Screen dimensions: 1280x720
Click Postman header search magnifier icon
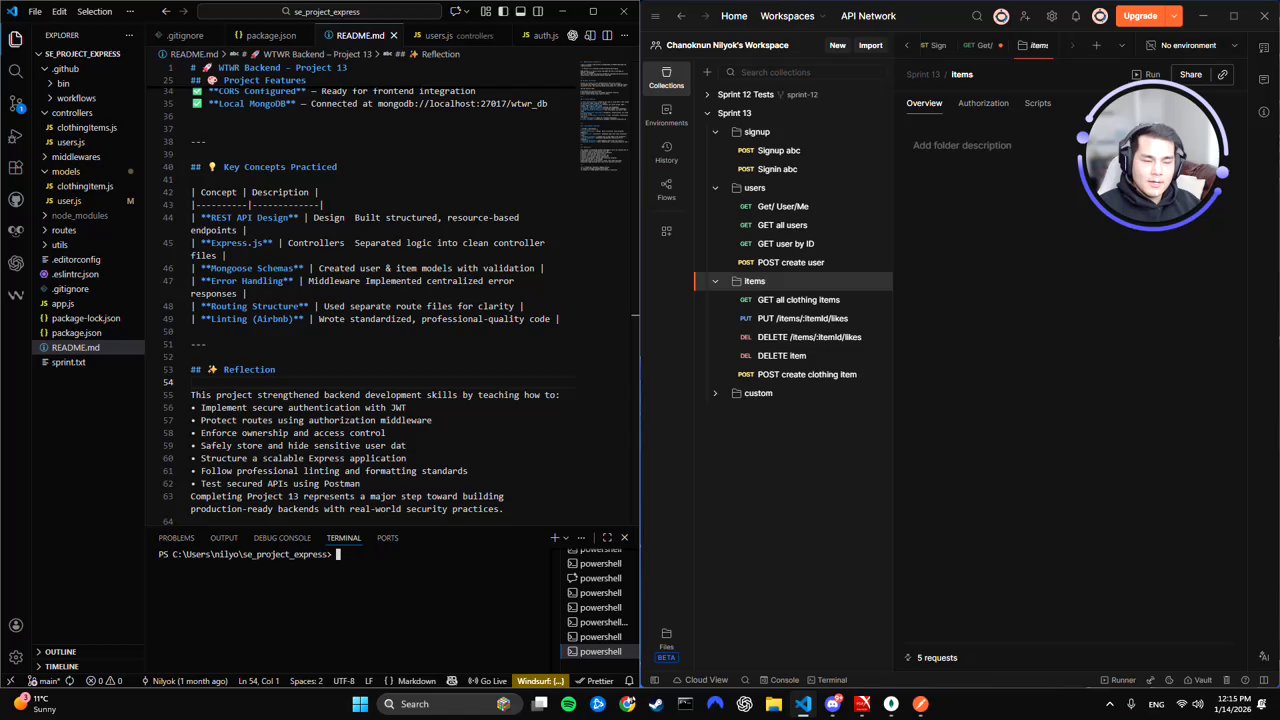[977, 16]
